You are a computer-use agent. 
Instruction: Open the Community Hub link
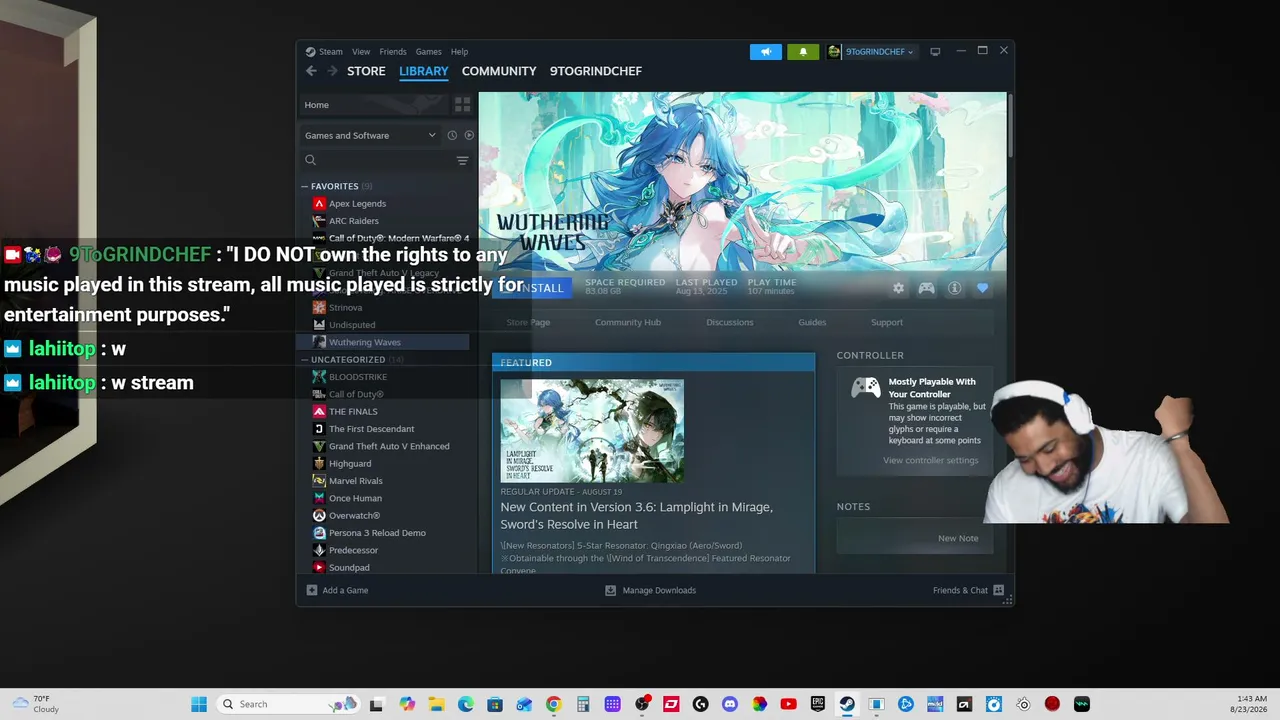[x=628, y=322]
